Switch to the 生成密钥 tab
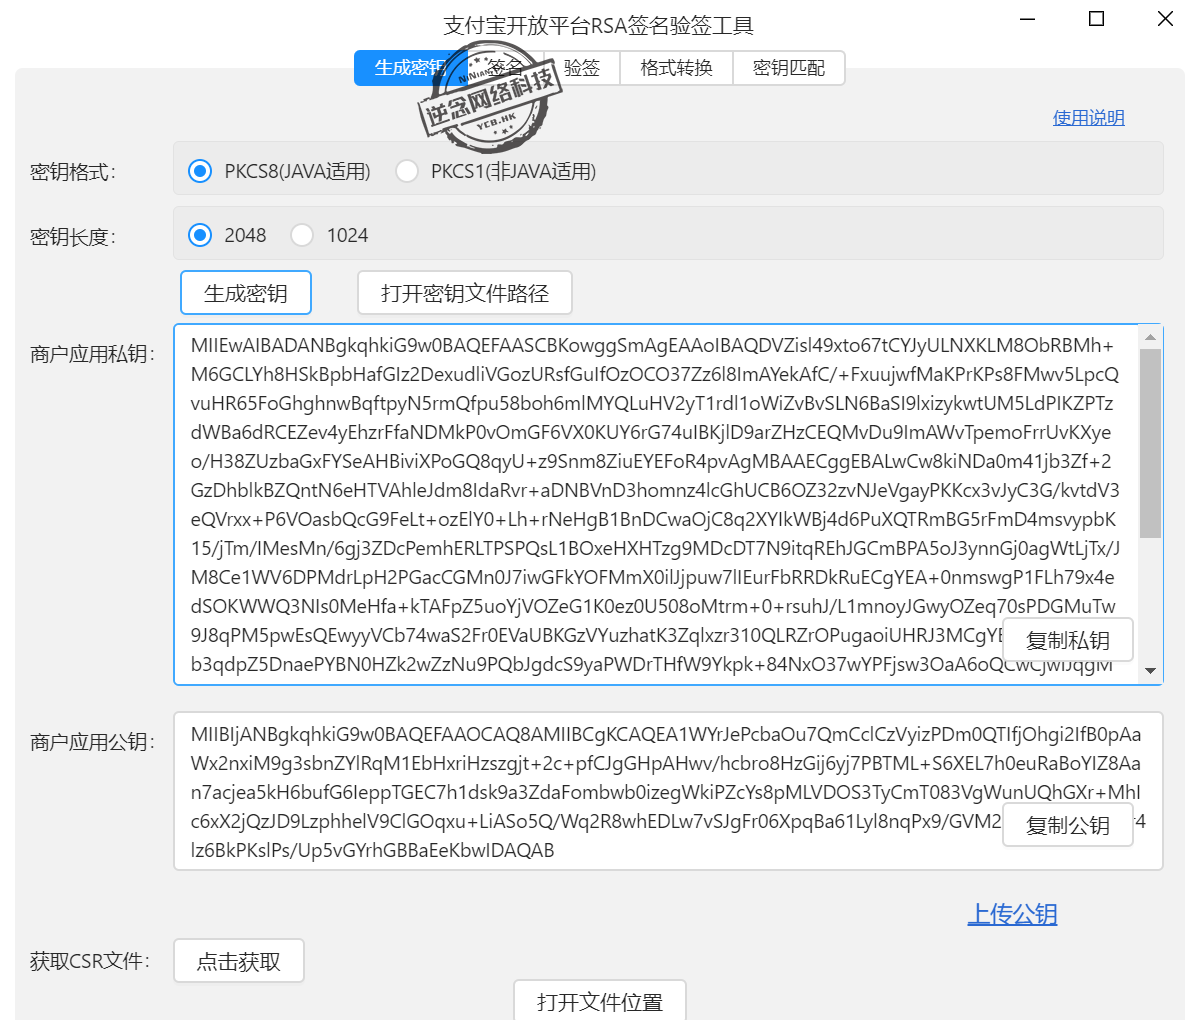1200x1020 pixels. [x=410, y=68]
